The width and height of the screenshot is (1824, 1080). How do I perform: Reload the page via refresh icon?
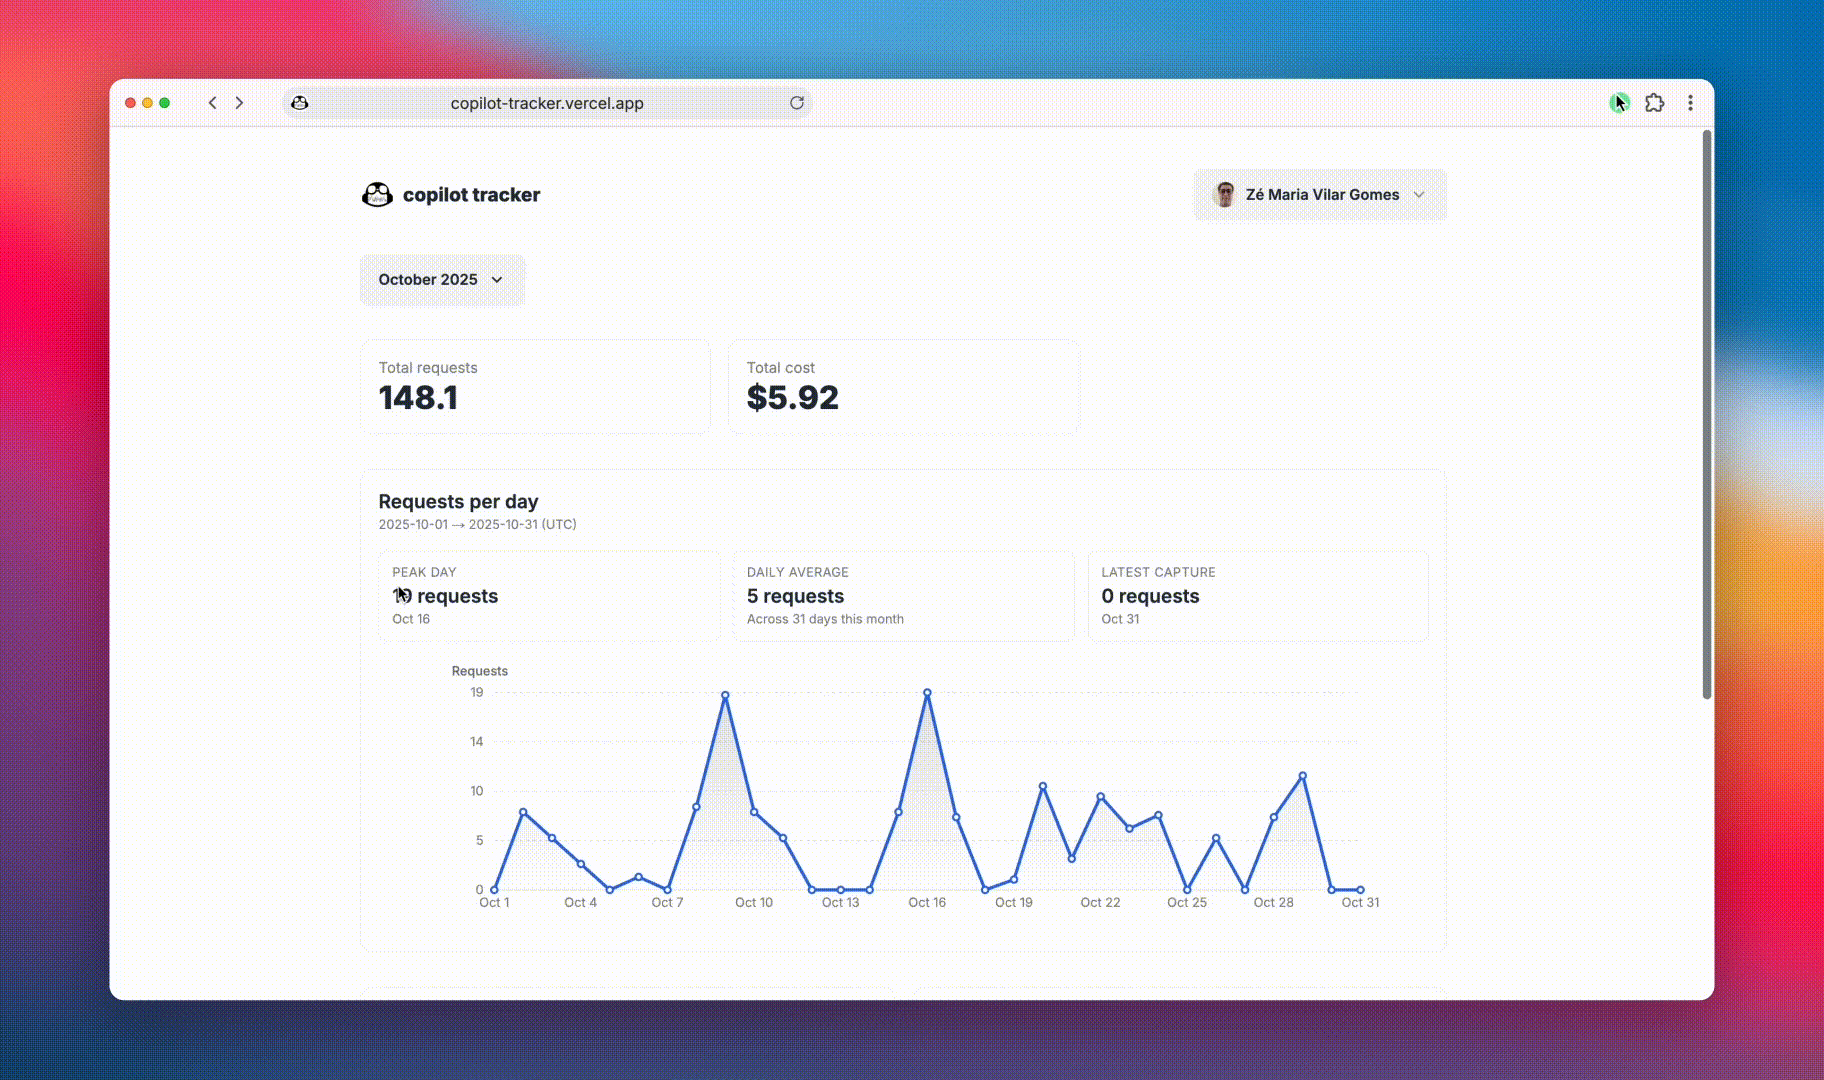pyautogui.click(x=797, y=102)
